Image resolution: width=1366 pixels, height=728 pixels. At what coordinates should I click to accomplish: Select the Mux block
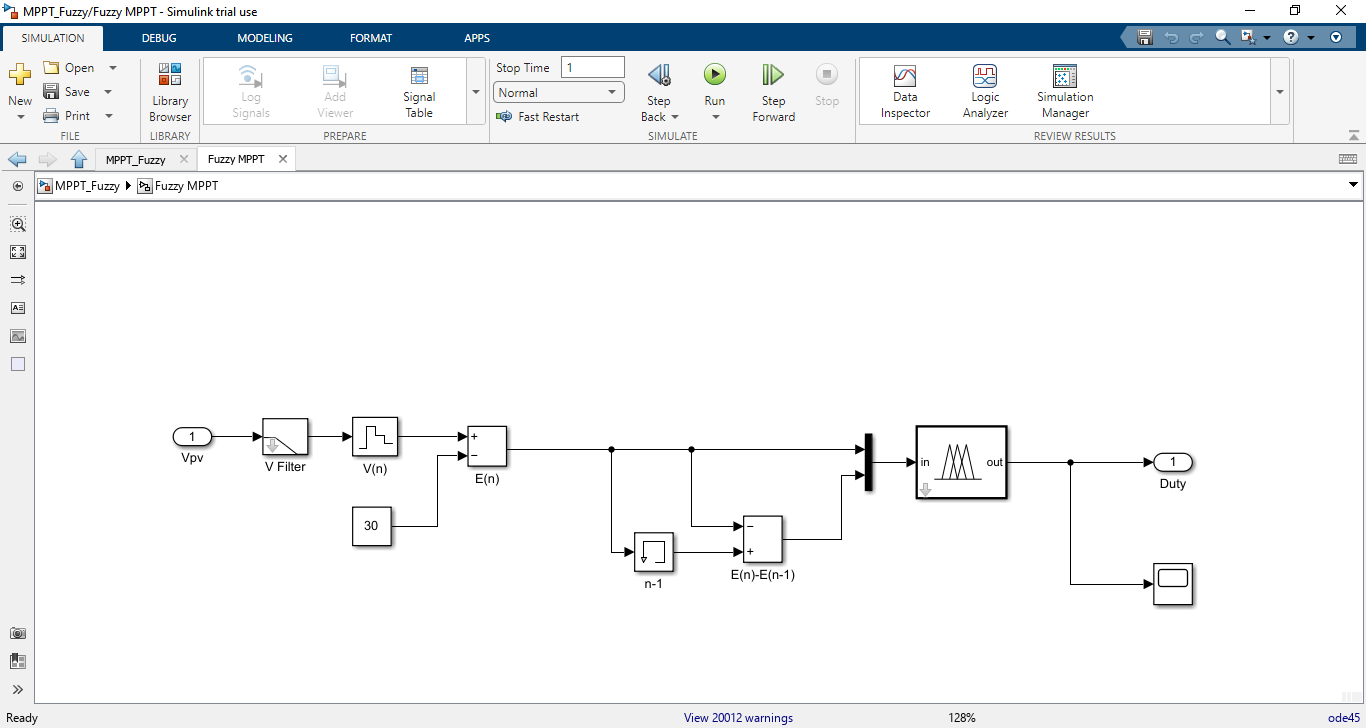click(x=868, y=463)
